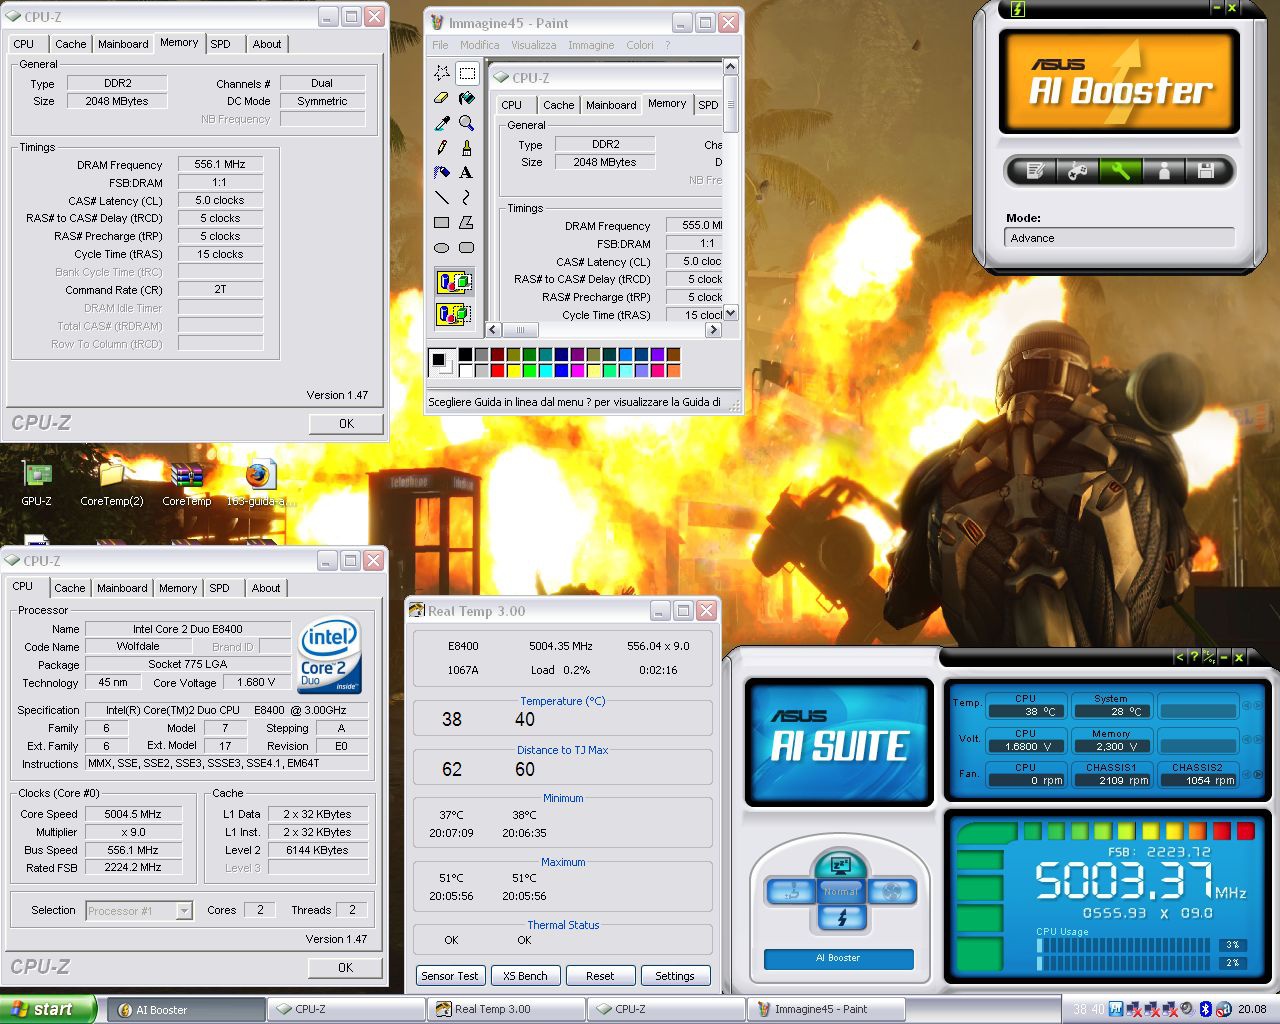Choose the Fill With Color bucket tool
Image resolution: width=1280 pixels, height=1024 pixels.
466,98
